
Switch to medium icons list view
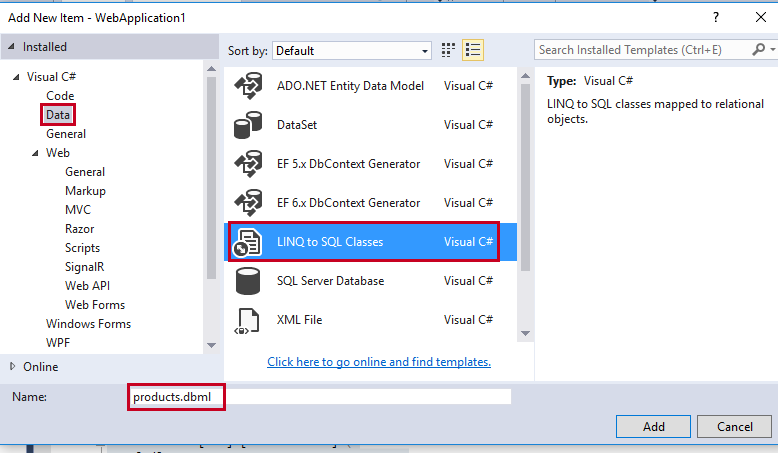[472, 50]
